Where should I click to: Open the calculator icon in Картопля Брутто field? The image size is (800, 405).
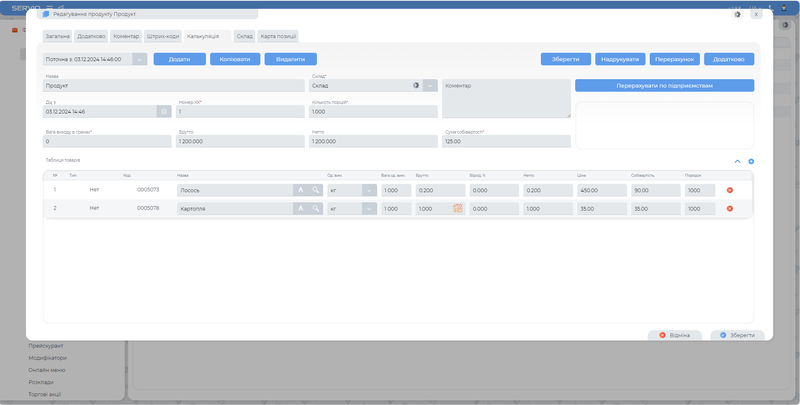(x=458, y=208)
